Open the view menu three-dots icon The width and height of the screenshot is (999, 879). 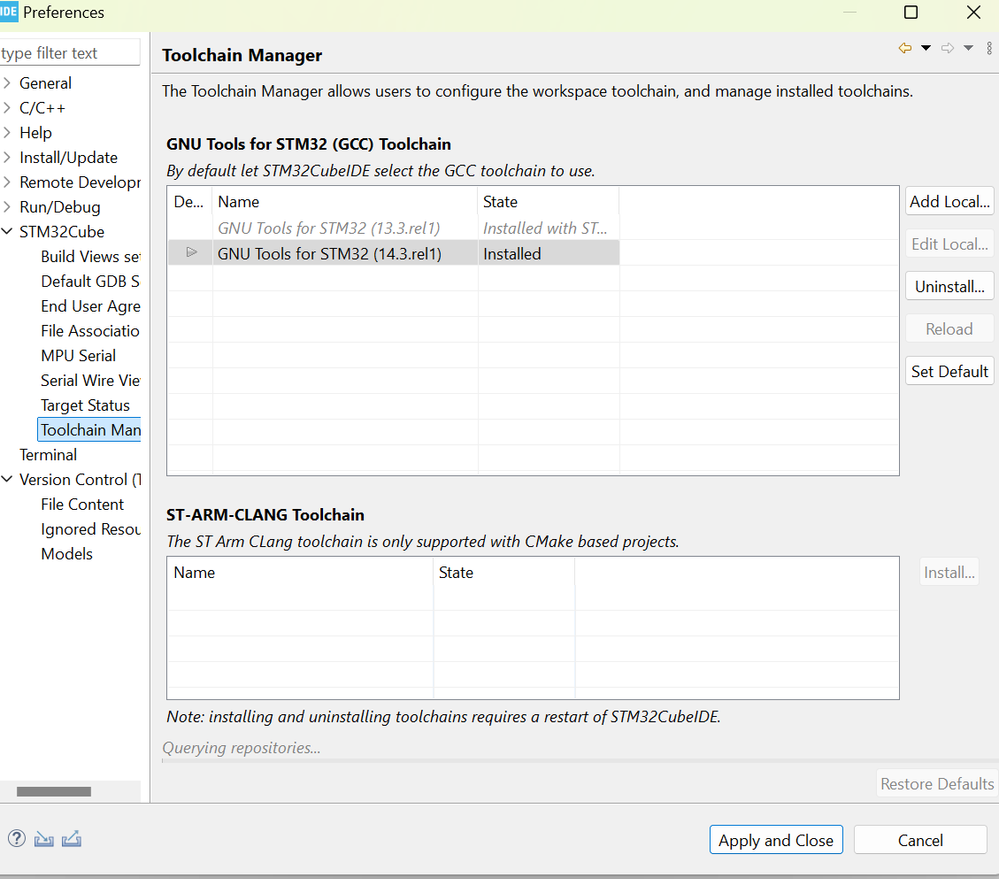click(987, 48)
